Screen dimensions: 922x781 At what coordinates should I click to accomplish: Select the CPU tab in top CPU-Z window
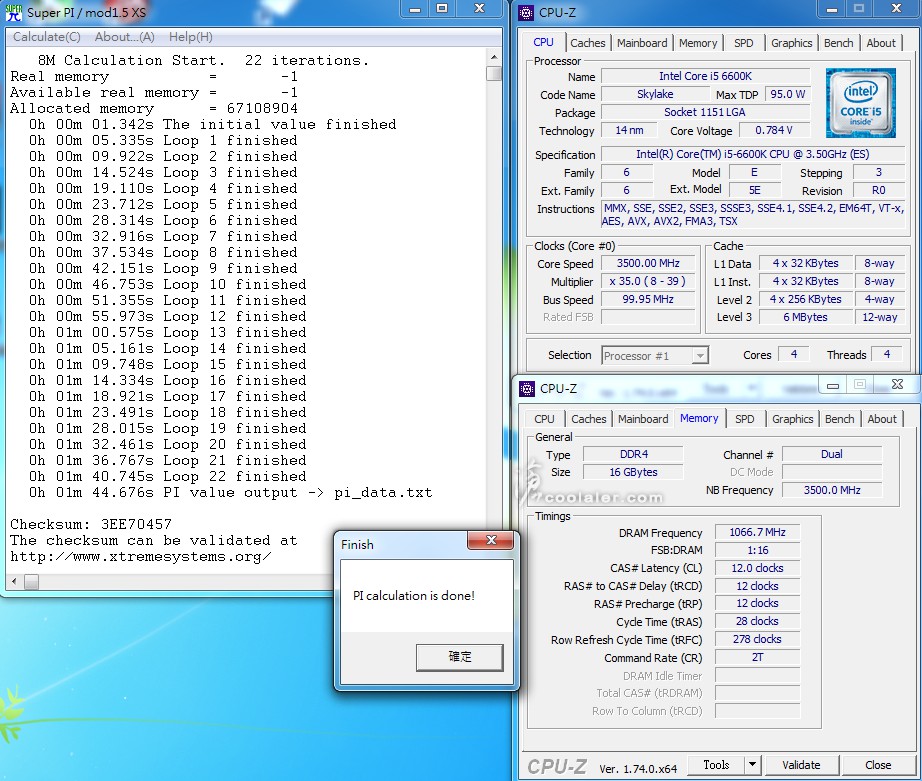[543, 42]
